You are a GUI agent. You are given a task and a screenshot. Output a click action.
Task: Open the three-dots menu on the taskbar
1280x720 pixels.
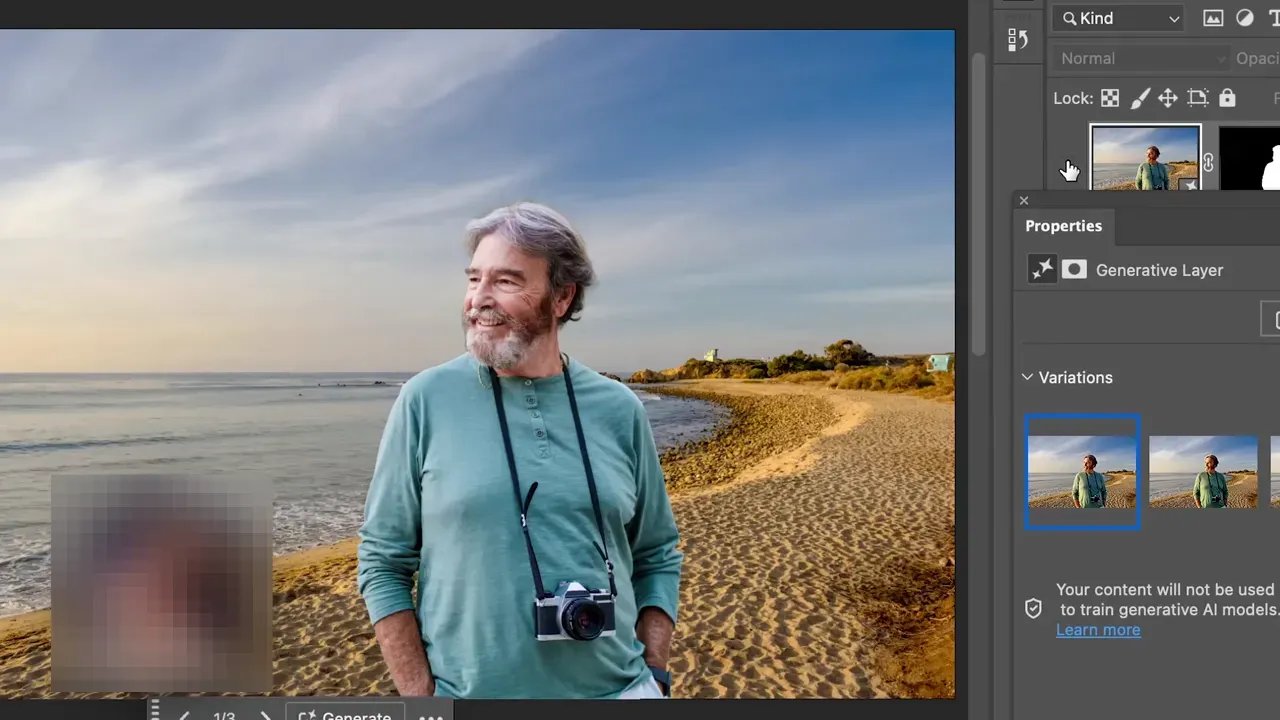pos(431,716)
